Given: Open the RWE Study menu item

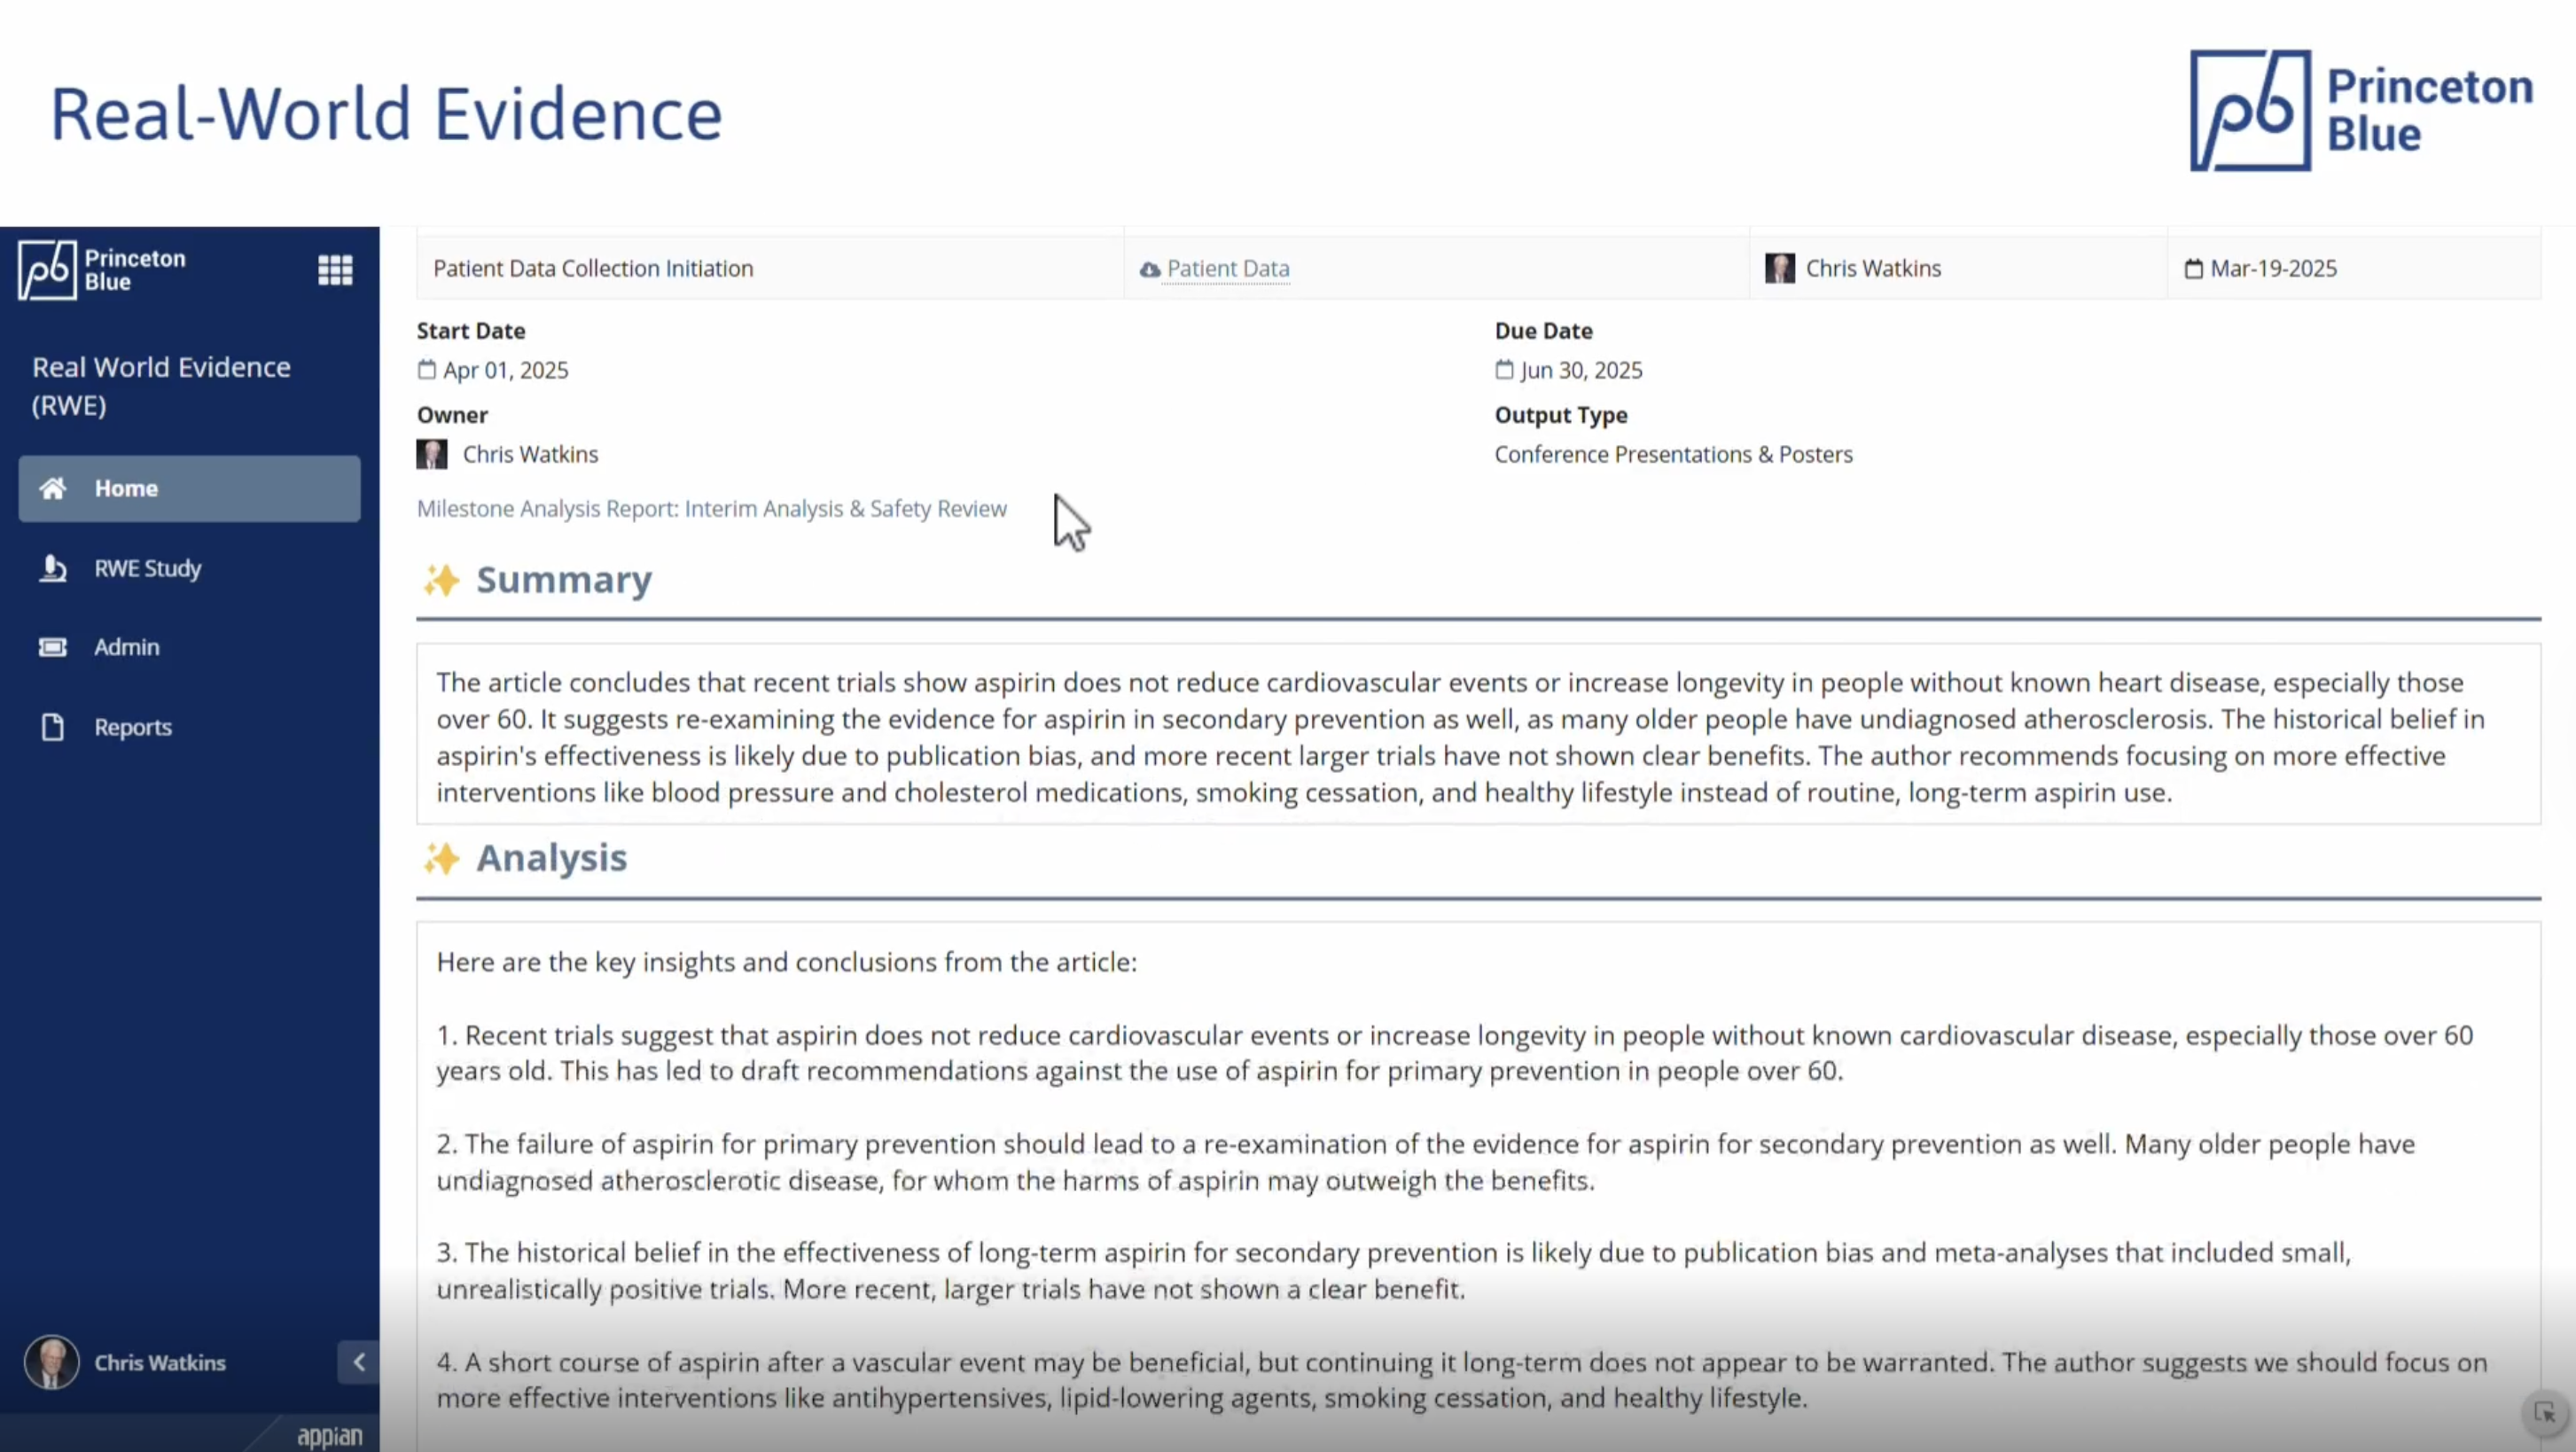Looking at the screenshot, I should [x=148, y=568].
